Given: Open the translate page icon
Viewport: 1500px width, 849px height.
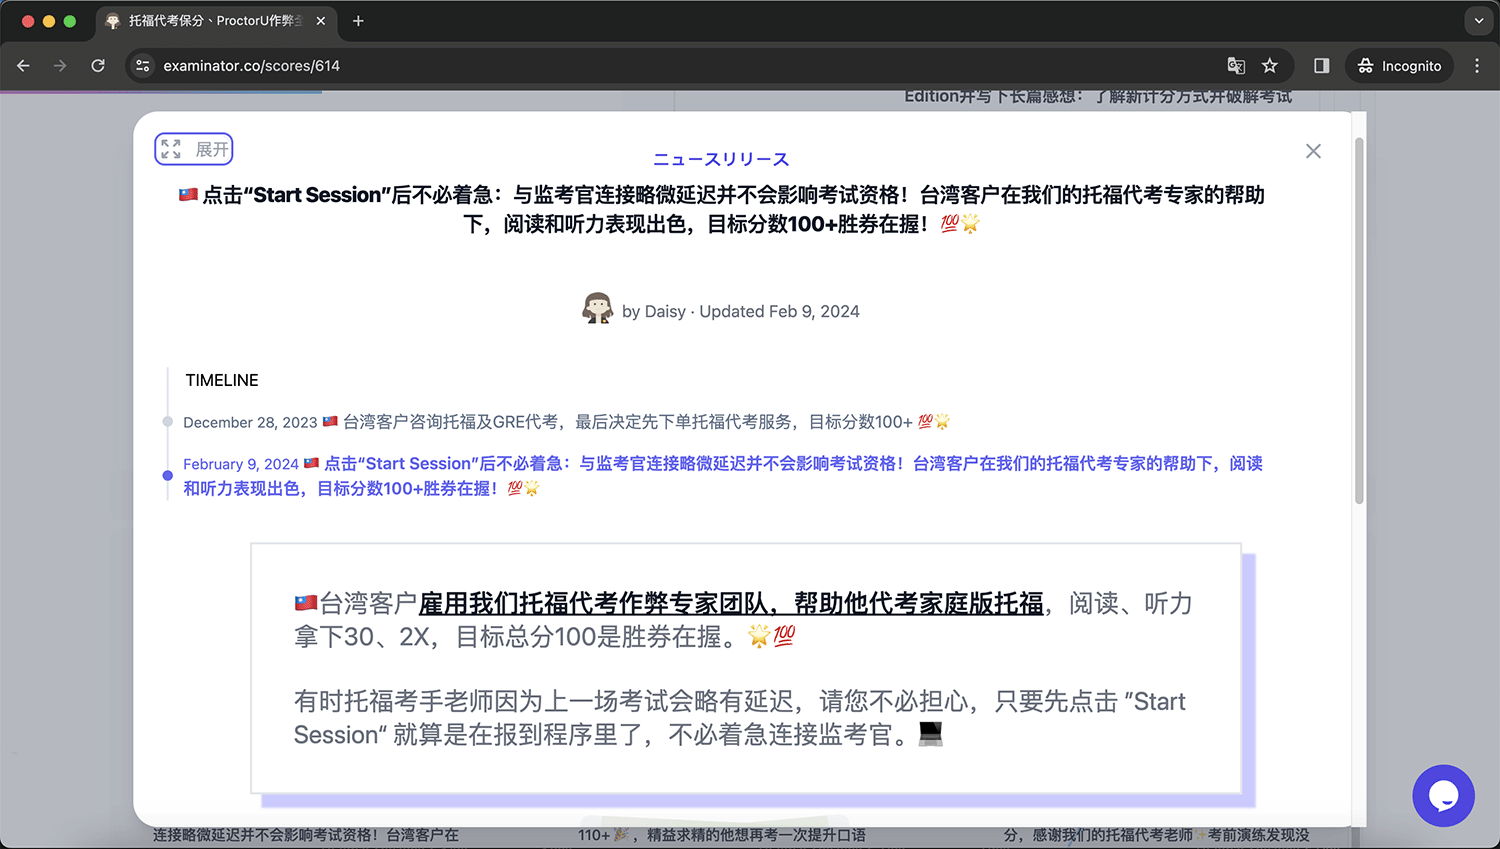Looking at the screenshot, I should pyautogui.click(x=1236, y=66).
